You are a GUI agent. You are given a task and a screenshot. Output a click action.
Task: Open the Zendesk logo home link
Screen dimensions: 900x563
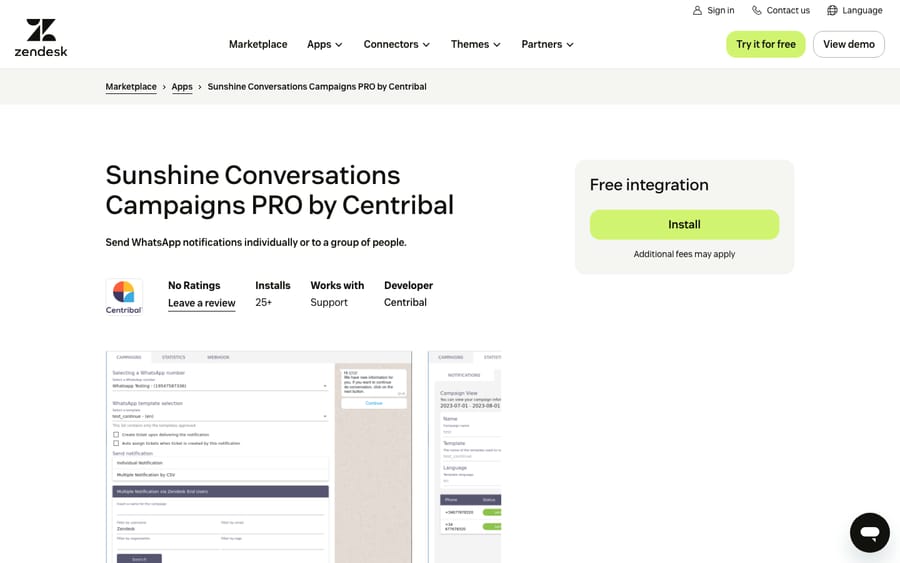click(x=41, y=38)
